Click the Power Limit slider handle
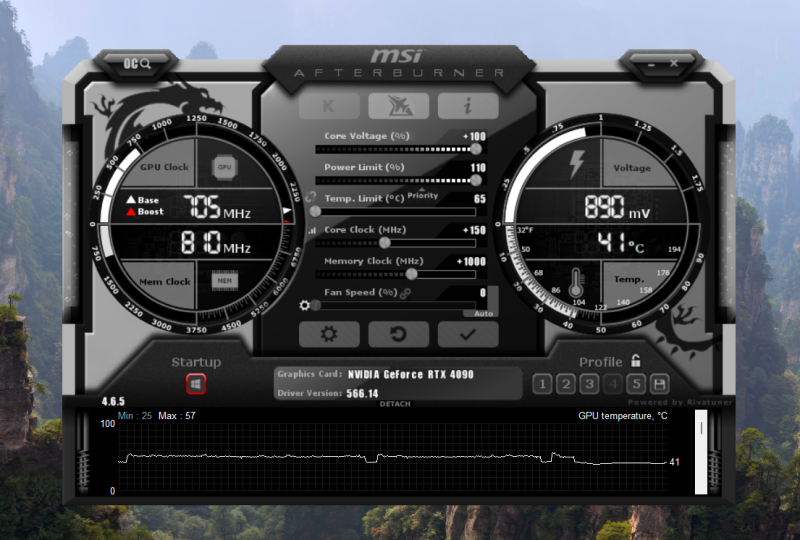Image resolution: width=800 pixels, height=540 pixels. pos(476,180)
